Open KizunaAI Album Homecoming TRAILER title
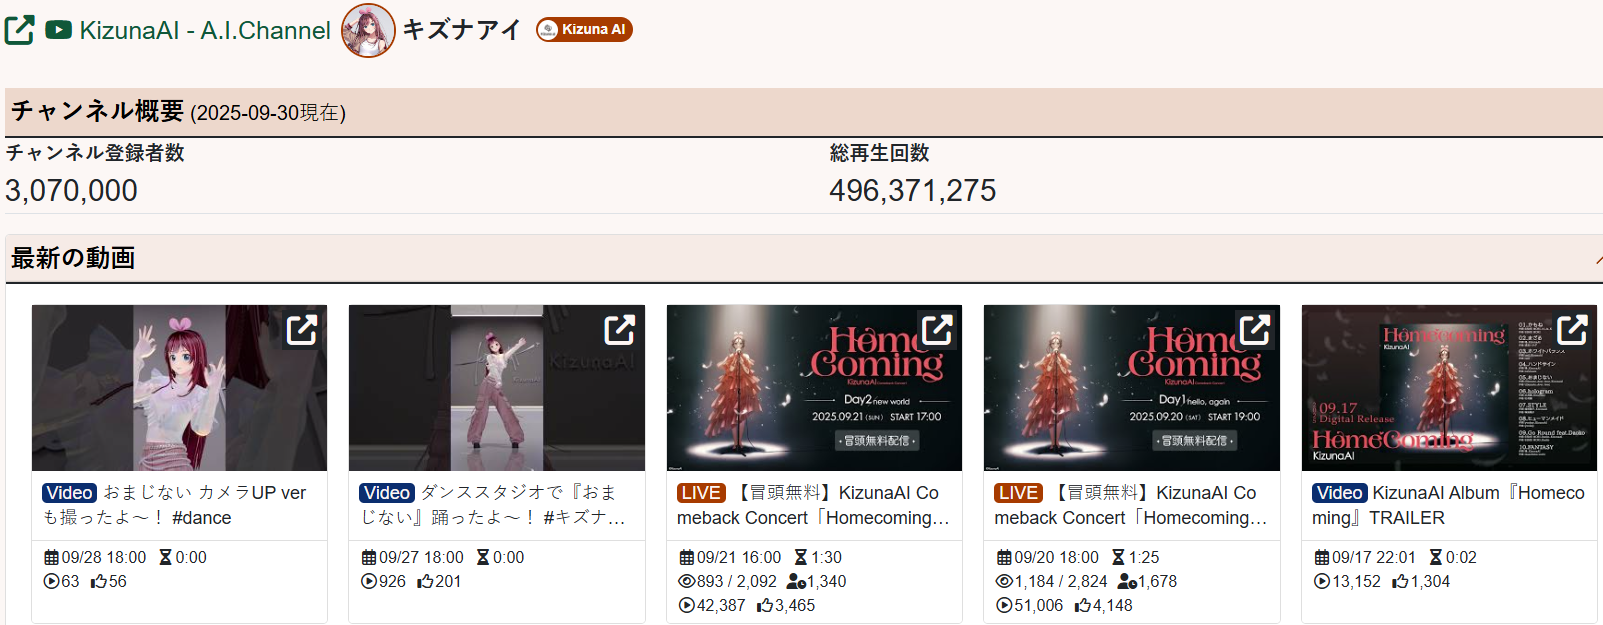Screen dimensions: 1603x625 click(1448, 505)
